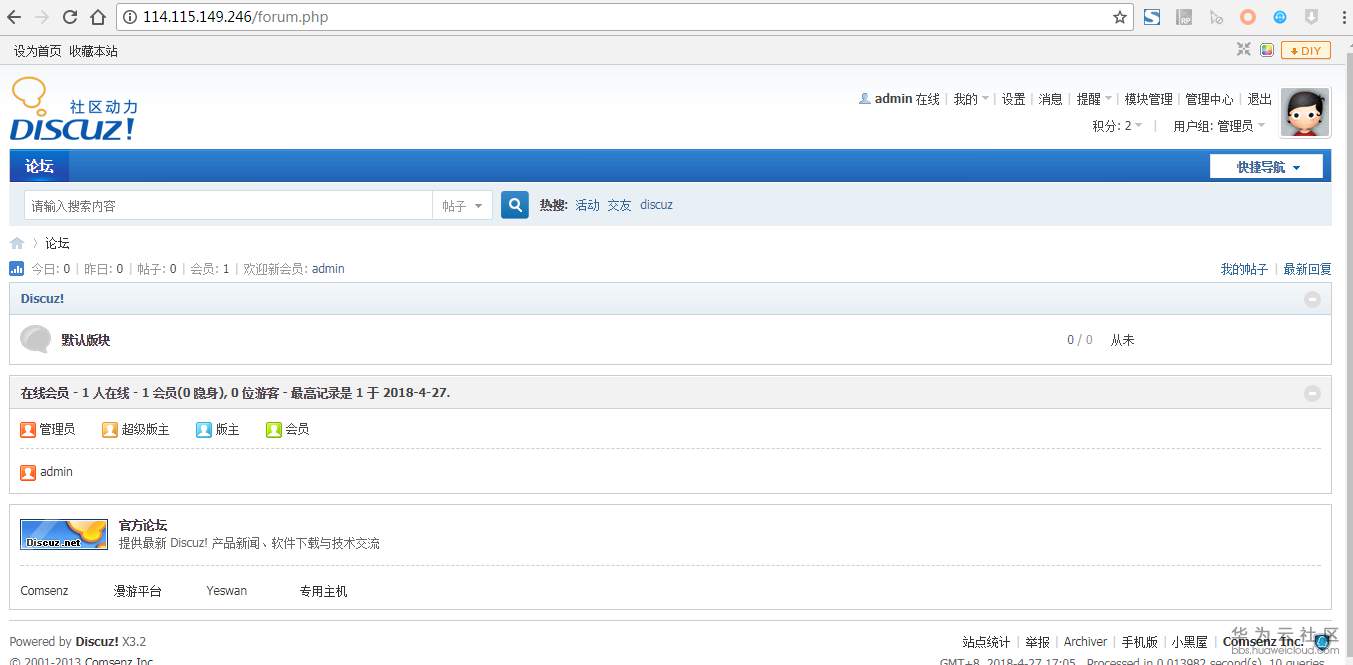Collapse the Discuz! category section
This screenshot has width=1353, height=665.
pos(1312,299)
